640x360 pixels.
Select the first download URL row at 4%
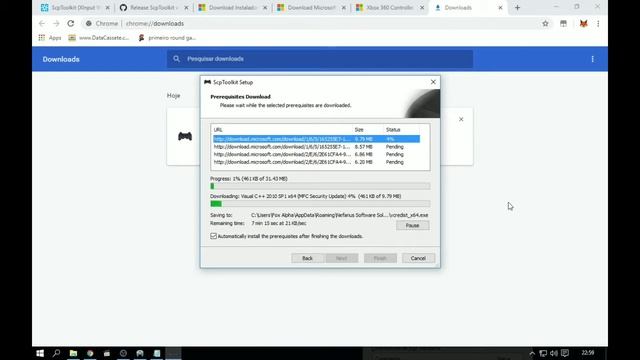(316, 139)
